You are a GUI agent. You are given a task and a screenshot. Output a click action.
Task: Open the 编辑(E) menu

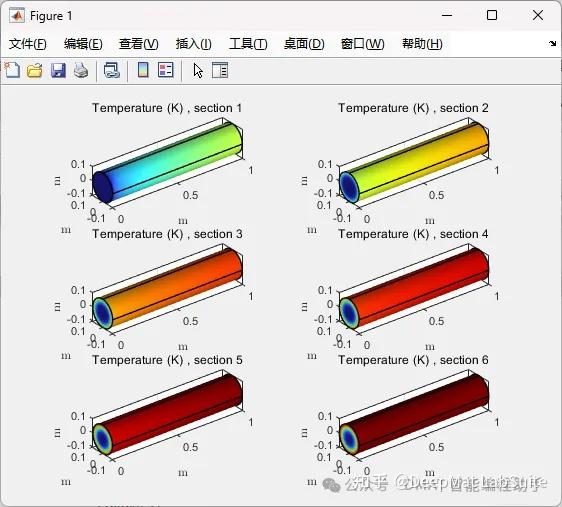tap(83, 44)
